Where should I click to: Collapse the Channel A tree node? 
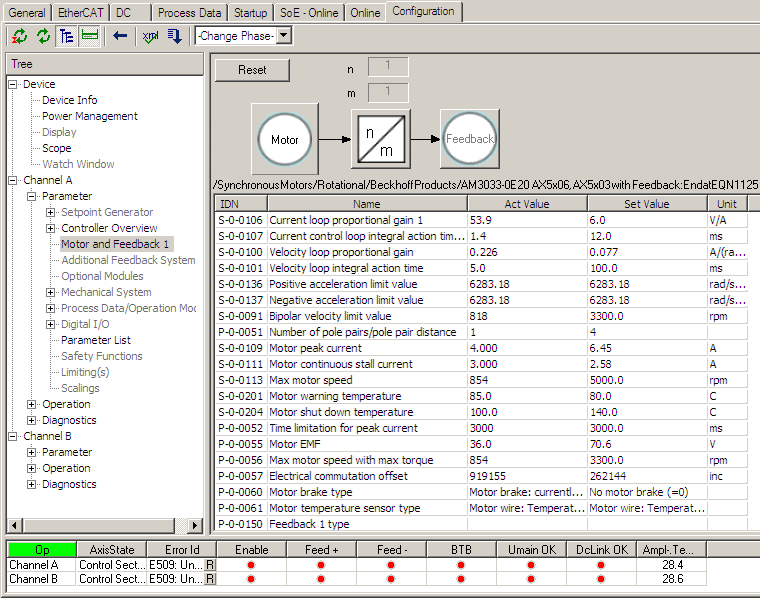coord(13,180)
